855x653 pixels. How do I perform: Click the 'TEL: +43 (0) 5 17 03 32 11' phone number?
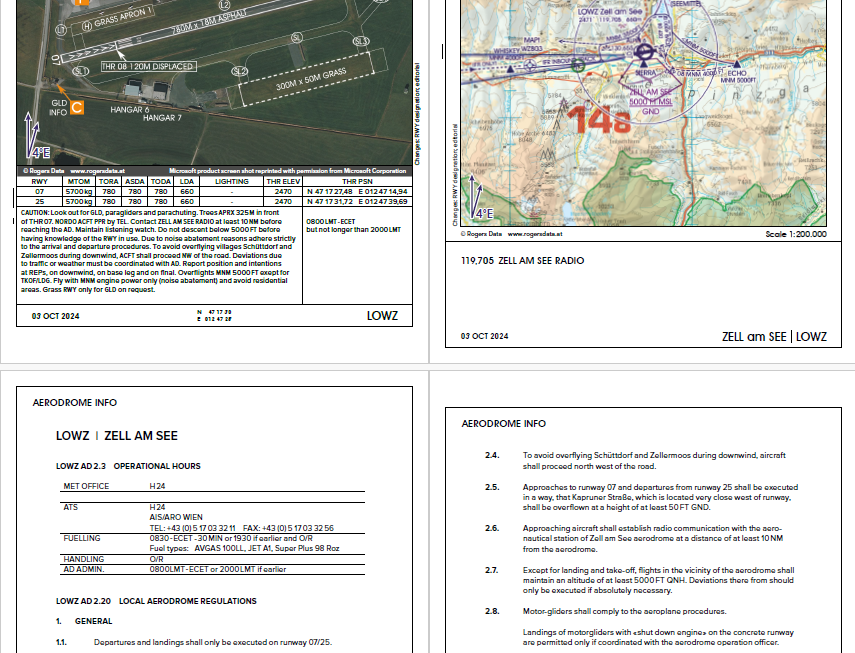click(192, 528)
